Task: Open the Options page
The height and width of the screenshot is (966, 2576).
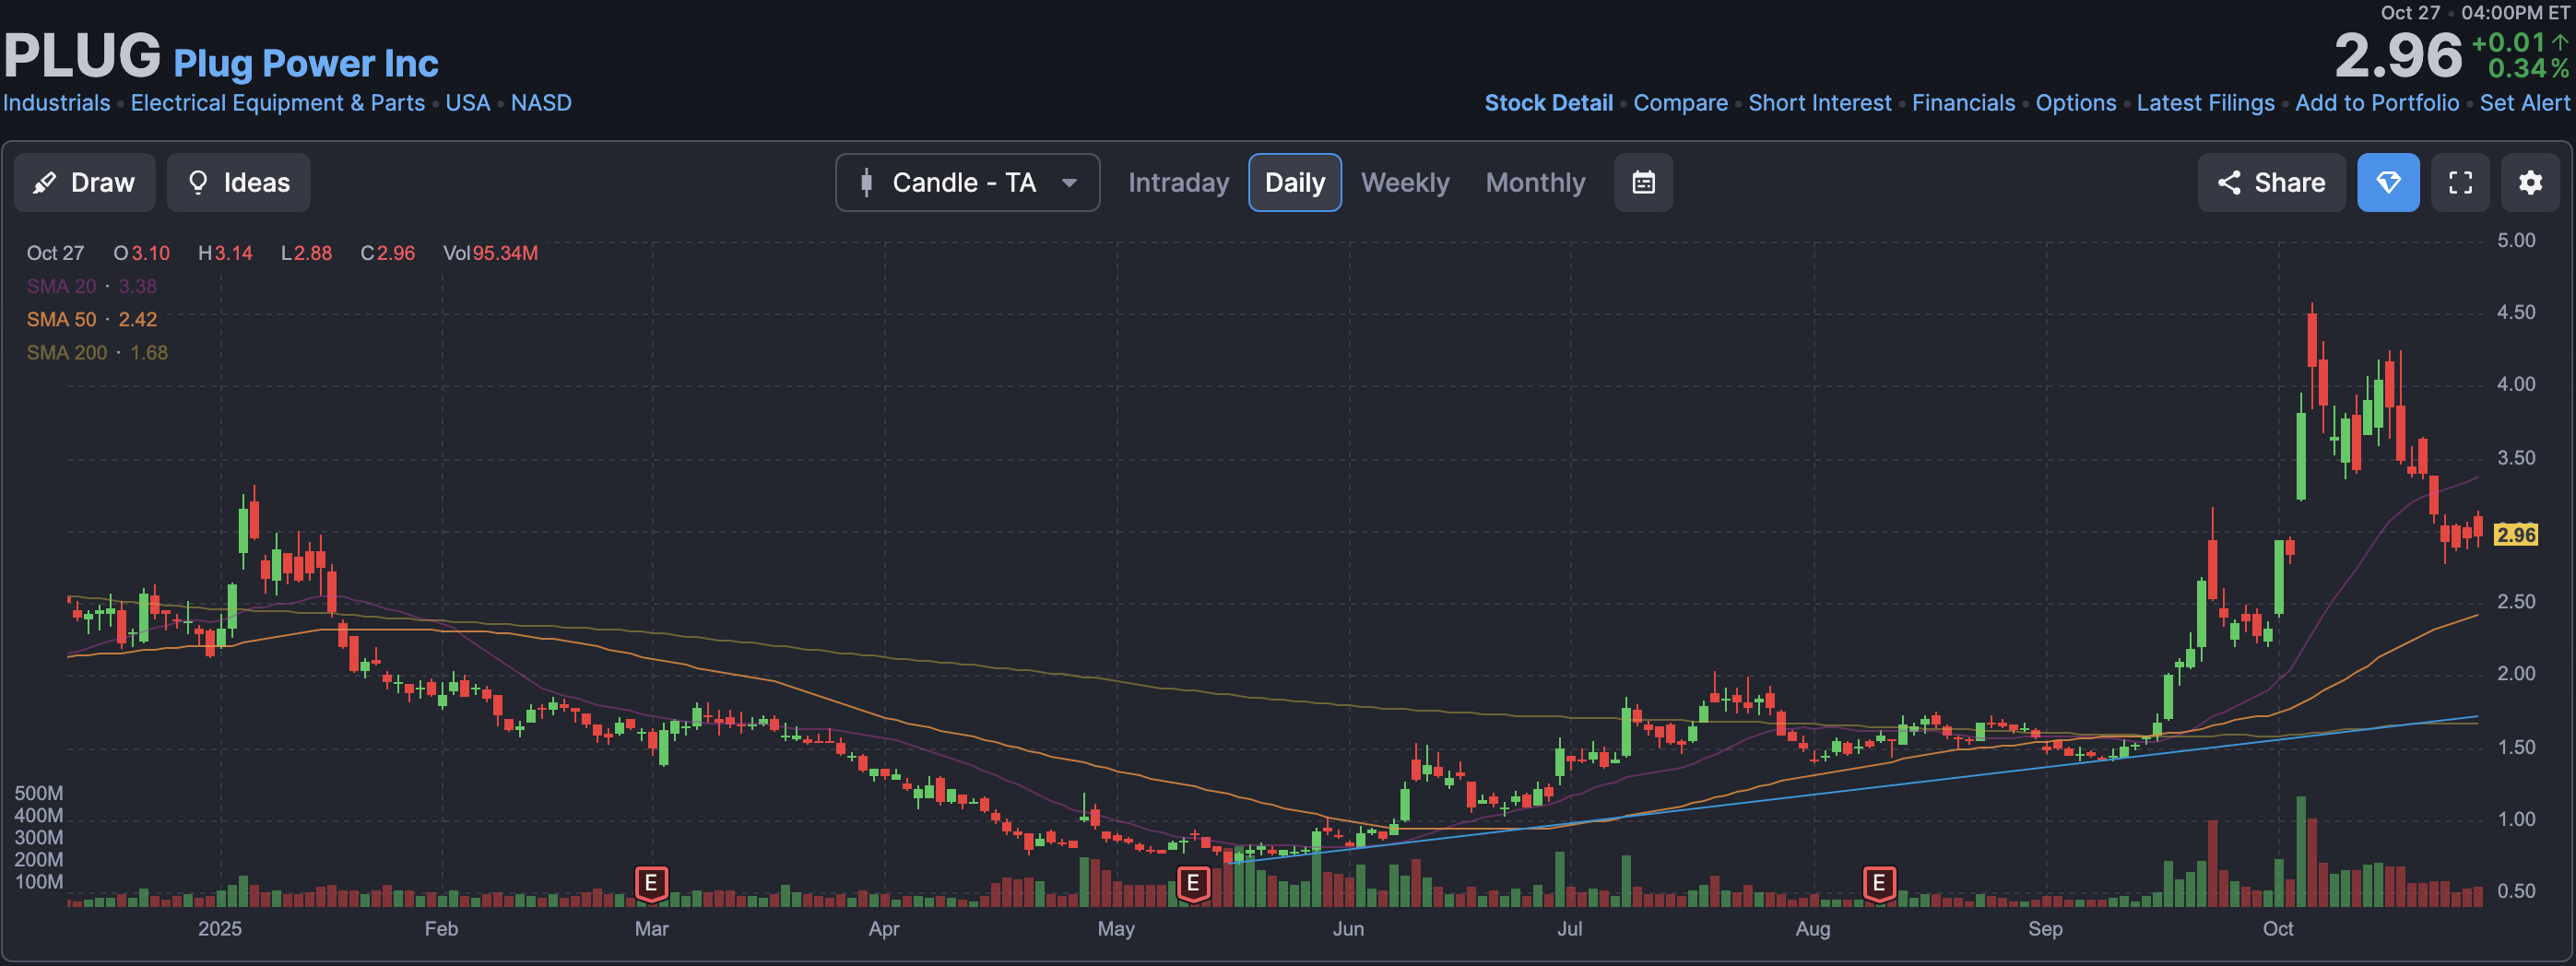Action: pyautogui.click(x=2076, y=103)
